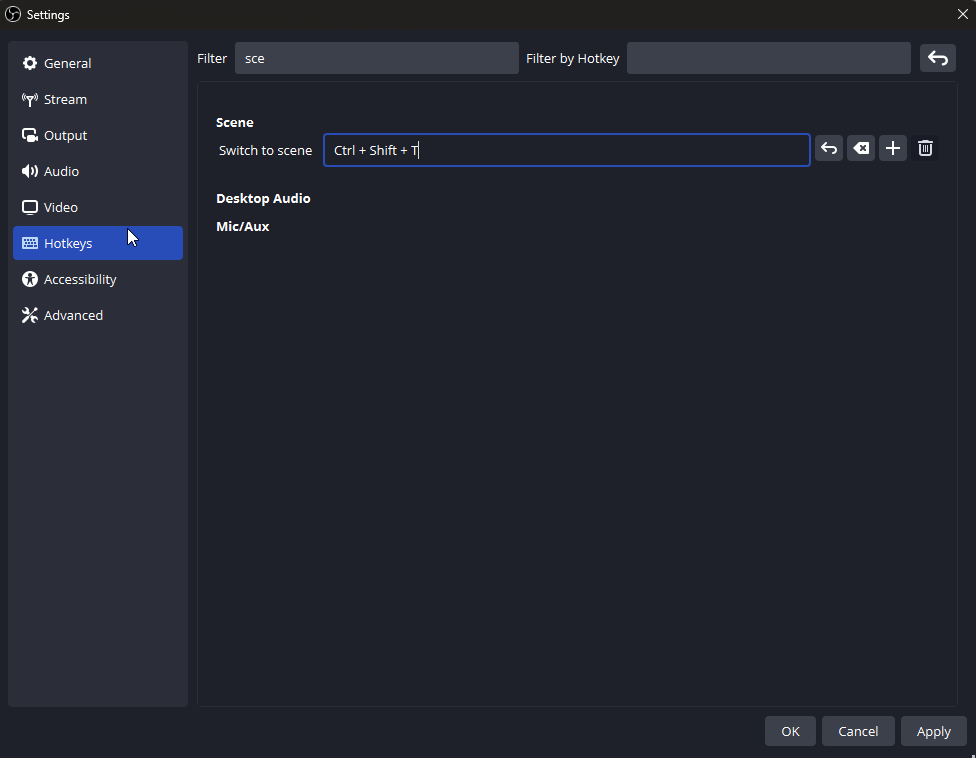Close the Settings window
976x758 pixels.
pyautogui.click(x=962, y=14)
